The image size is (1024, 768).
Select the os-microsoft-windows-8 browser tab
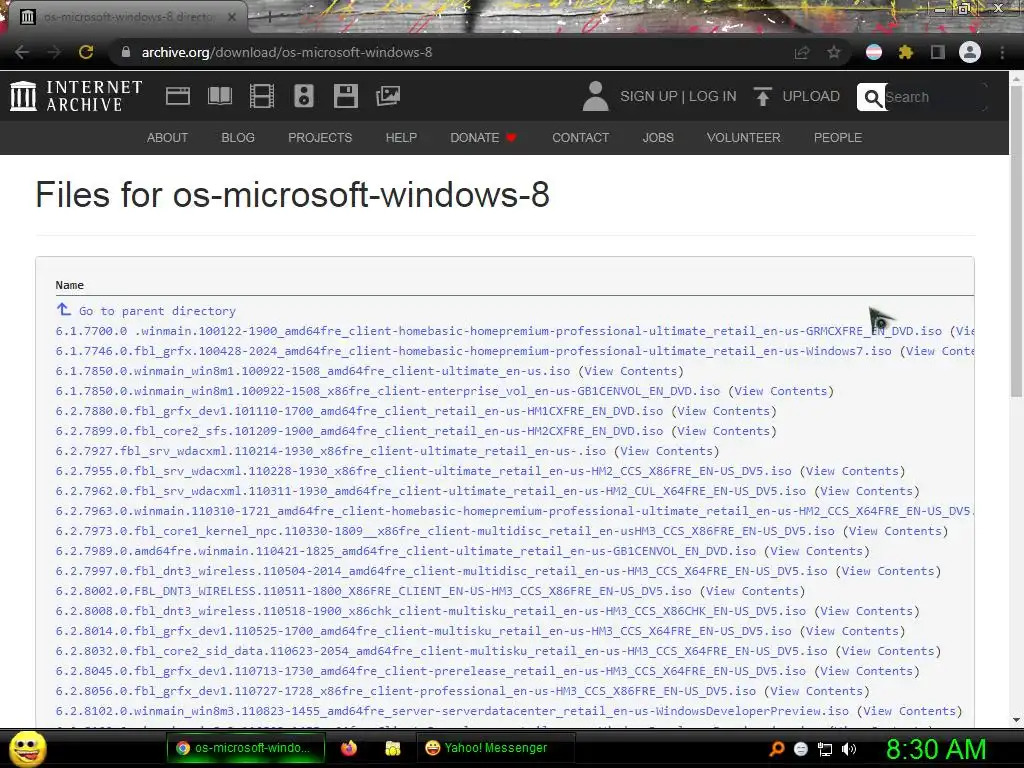pyautogui.click(x=127, y=17)
